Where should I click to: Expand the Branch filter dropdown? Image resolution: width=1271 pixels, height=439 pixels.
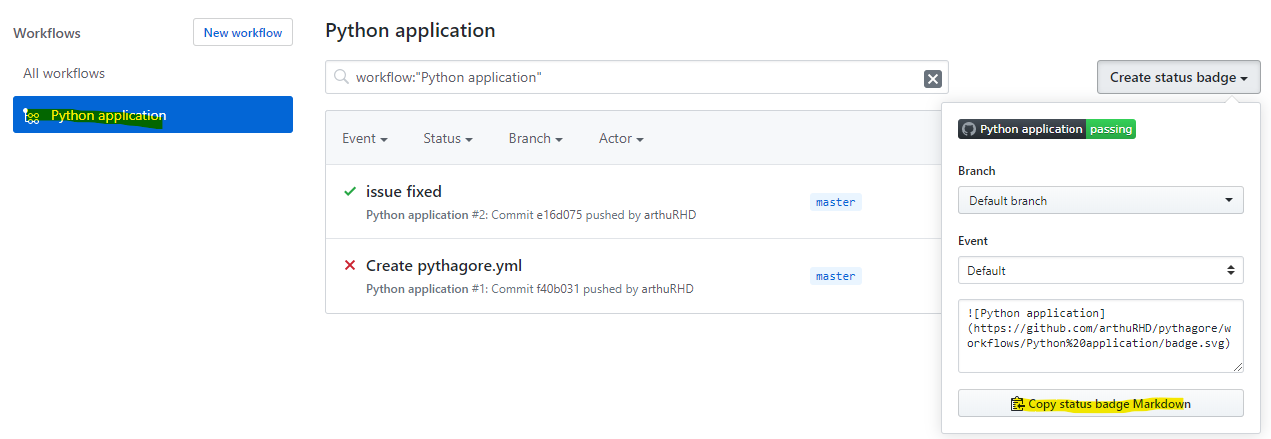pyautogui.click(x=535, y=139)
